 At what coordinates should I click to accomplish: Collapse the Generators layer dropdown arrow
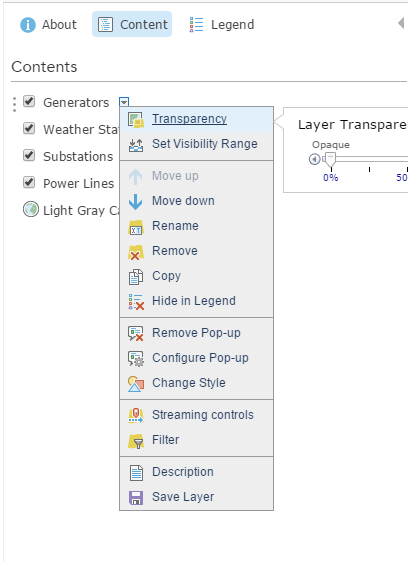pyautogui.click(x=124, y=102)
